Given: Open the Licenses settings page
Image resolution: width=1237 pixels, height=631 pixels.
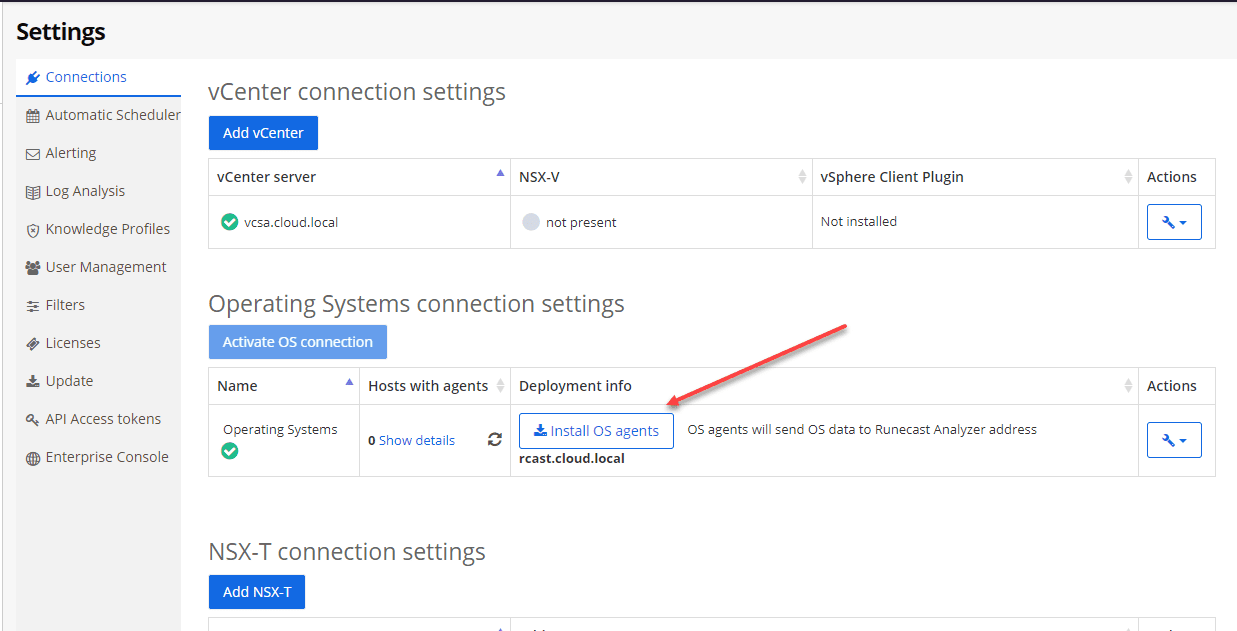Looking at the screenshot, I should tap(73, 343).
